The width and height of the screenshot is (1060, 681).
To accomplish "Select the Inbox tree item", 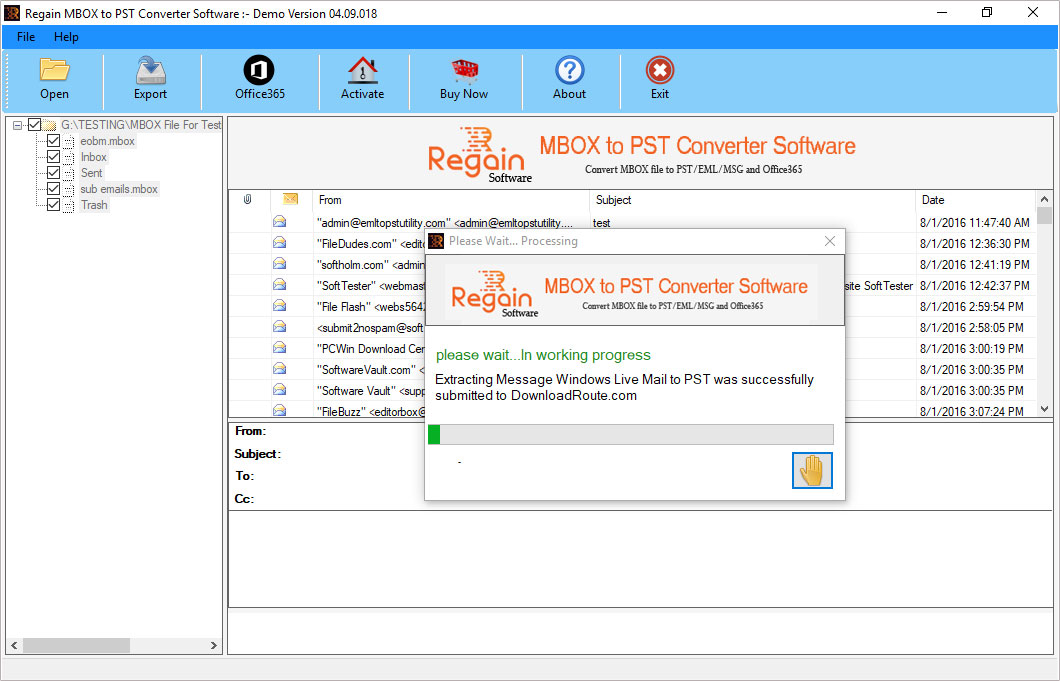I will pos(93,157).
